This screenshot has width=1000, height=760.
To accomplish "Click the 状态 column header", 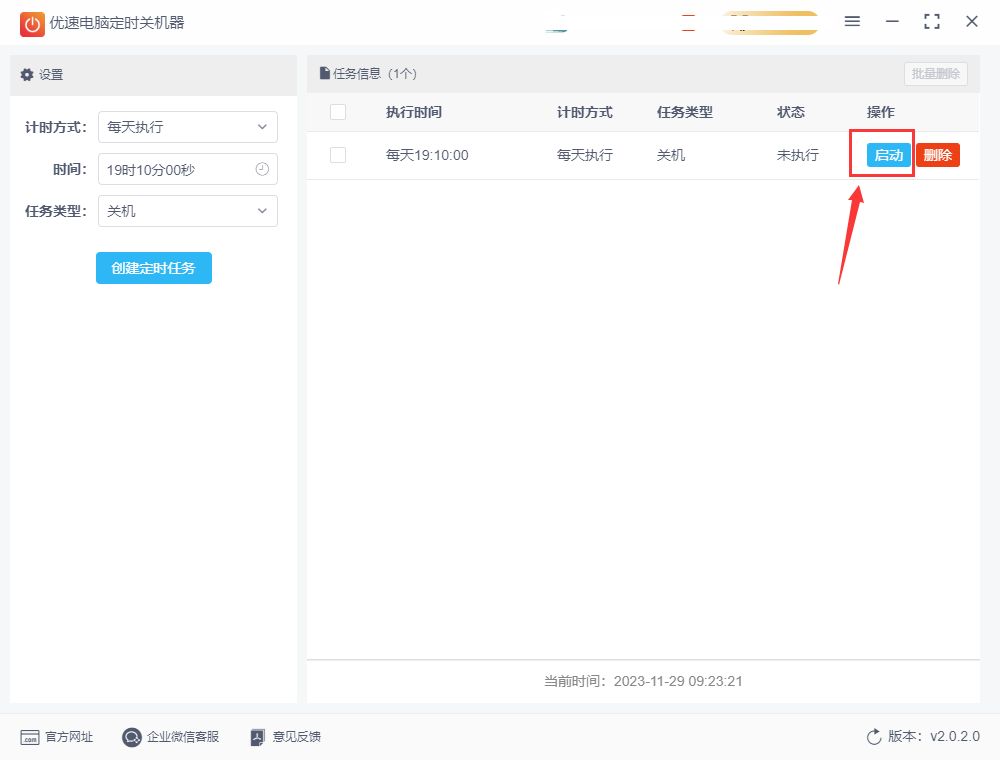I will click(791, 112).
